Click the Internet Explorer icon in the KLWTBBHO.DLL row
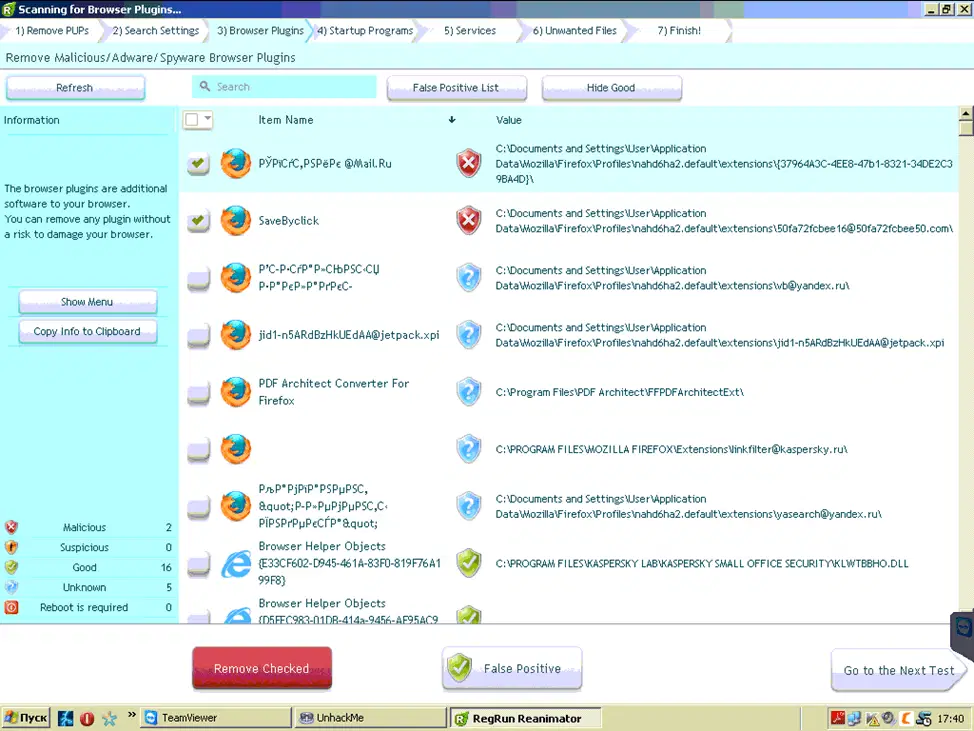The height and width of the screenshot is (731, 974). pos(236,564)
